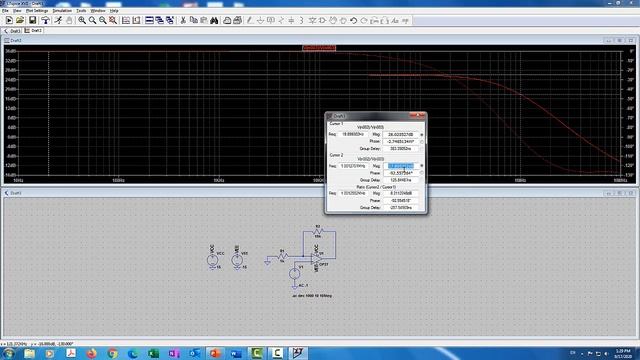This screenshot has width=640, height=360.
Task: Click the paste clipboard icon
Action: (204, 20)
